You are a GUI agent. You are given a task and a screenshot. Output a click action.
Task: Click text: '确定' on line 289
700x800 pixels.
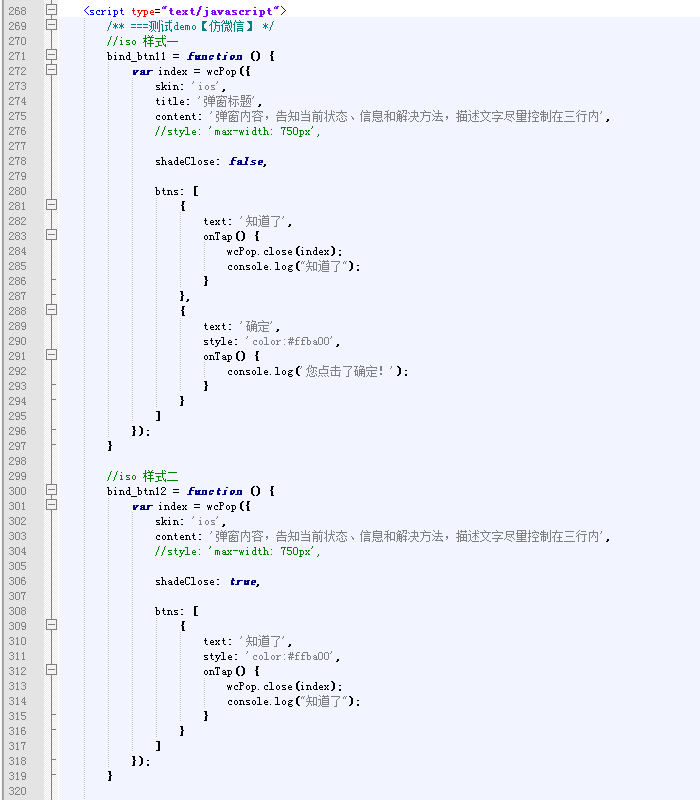[241, 327]
